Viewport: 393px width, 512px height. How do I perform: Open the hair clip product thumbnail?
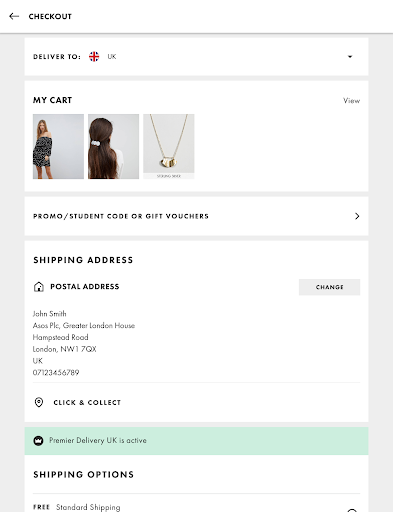click(113, 147)
